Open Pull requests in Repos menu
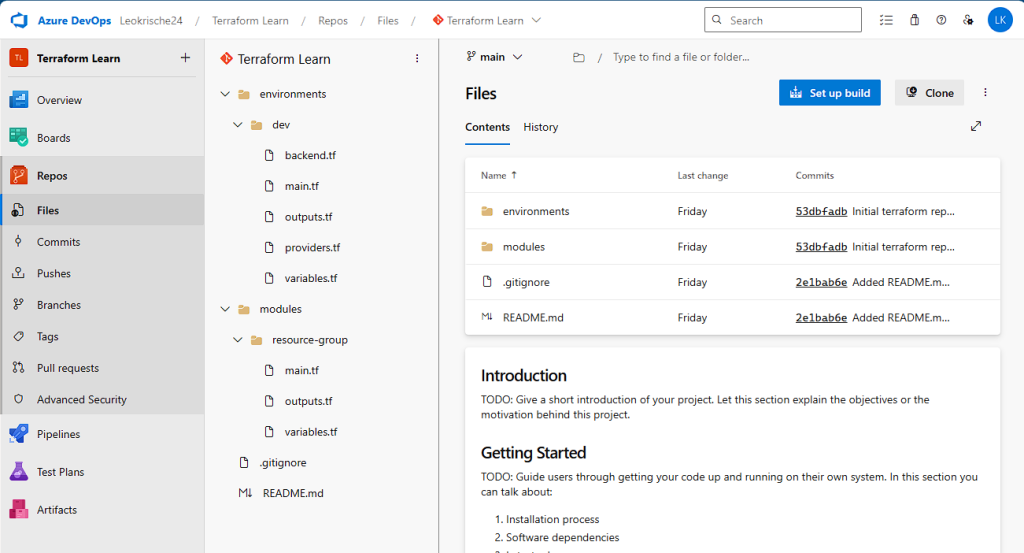 (x=67, y=368)
